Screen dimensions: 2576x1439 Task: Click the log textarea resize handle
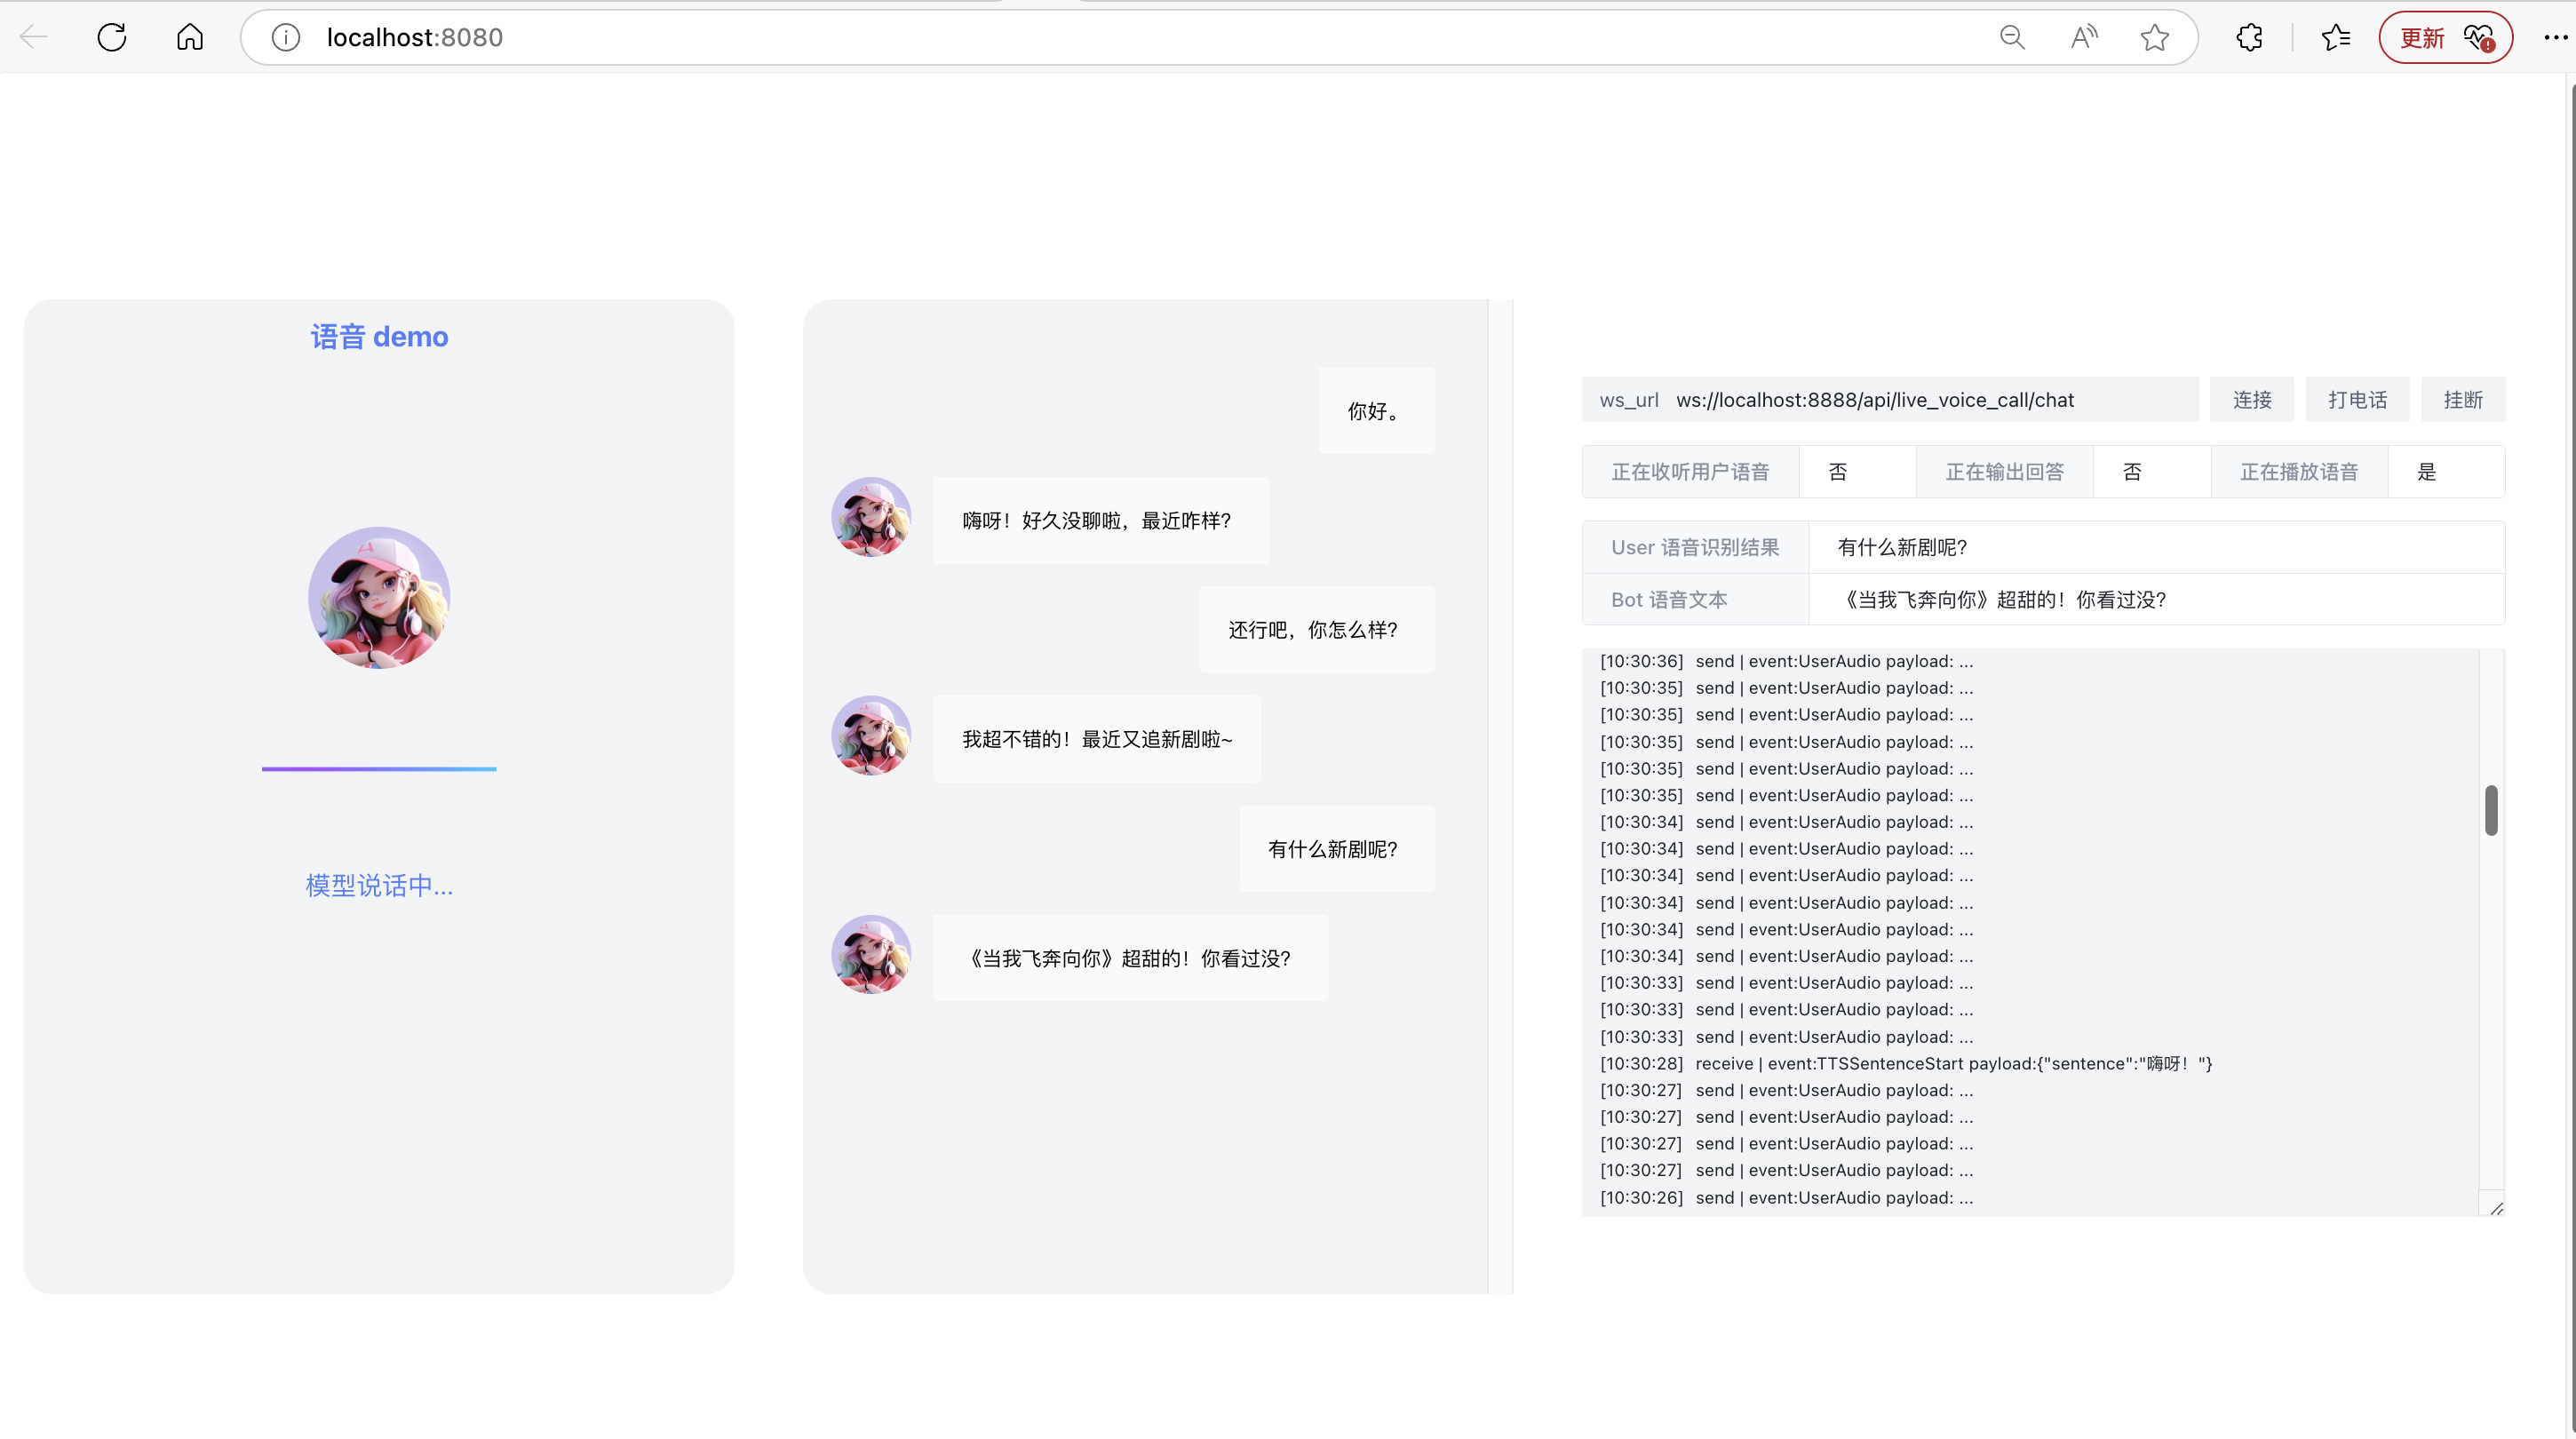pos(2496,1208)
